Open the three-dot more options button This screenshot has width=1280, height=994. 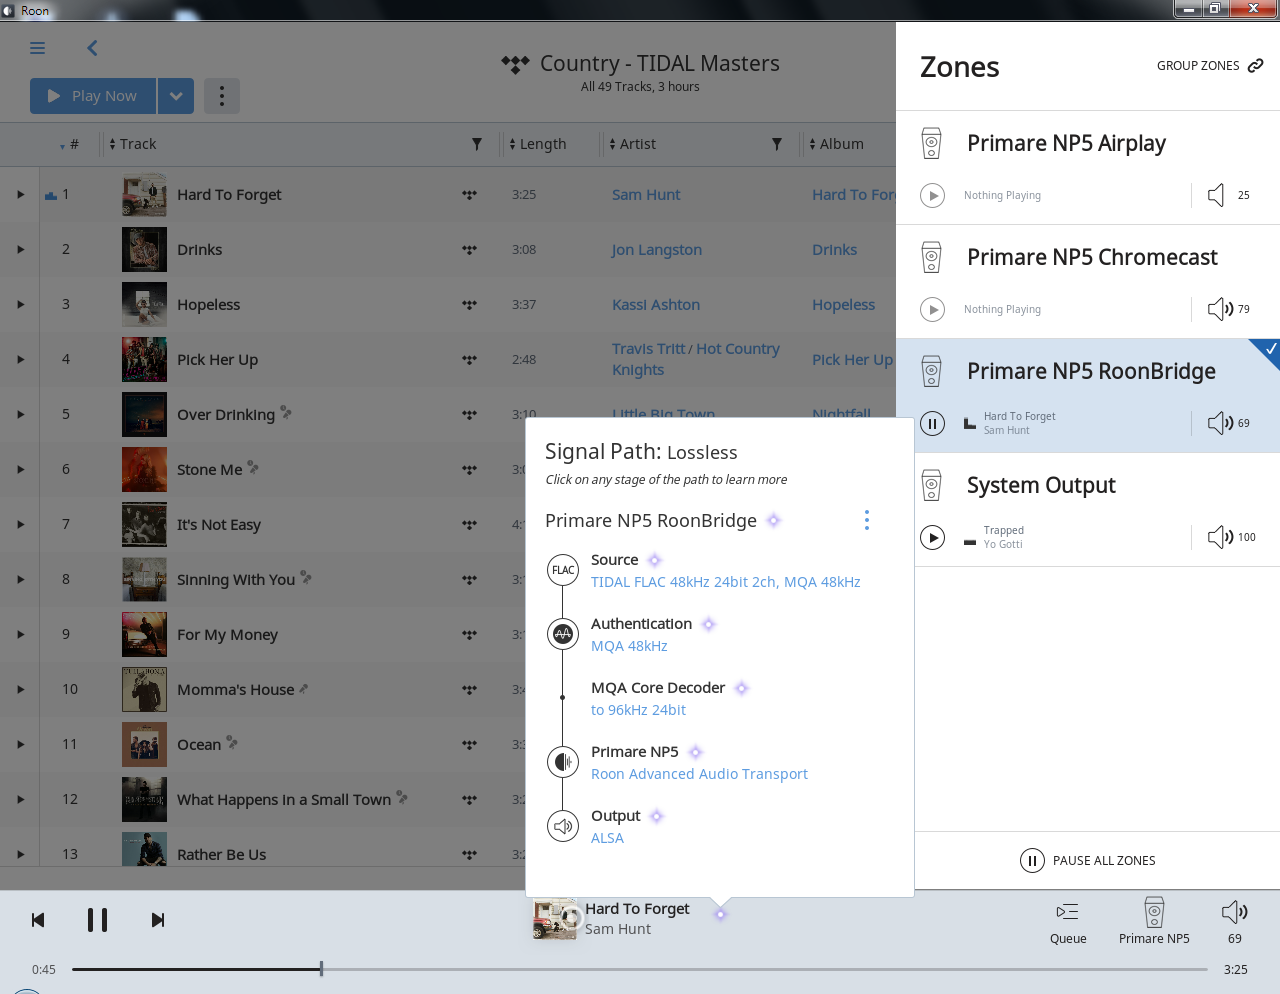pyautogui.click(x=222, y=96)
